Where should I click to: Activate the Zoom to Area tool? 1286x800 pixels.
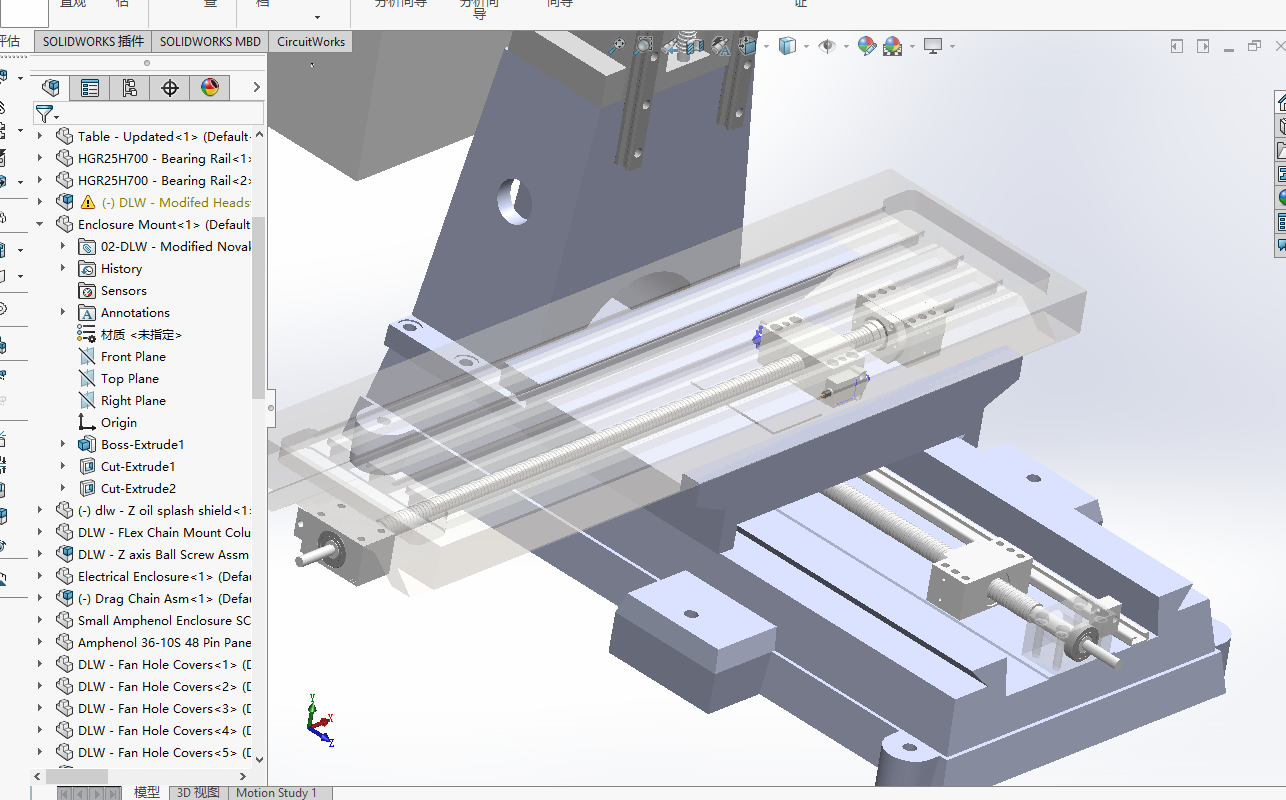(645, 45)
